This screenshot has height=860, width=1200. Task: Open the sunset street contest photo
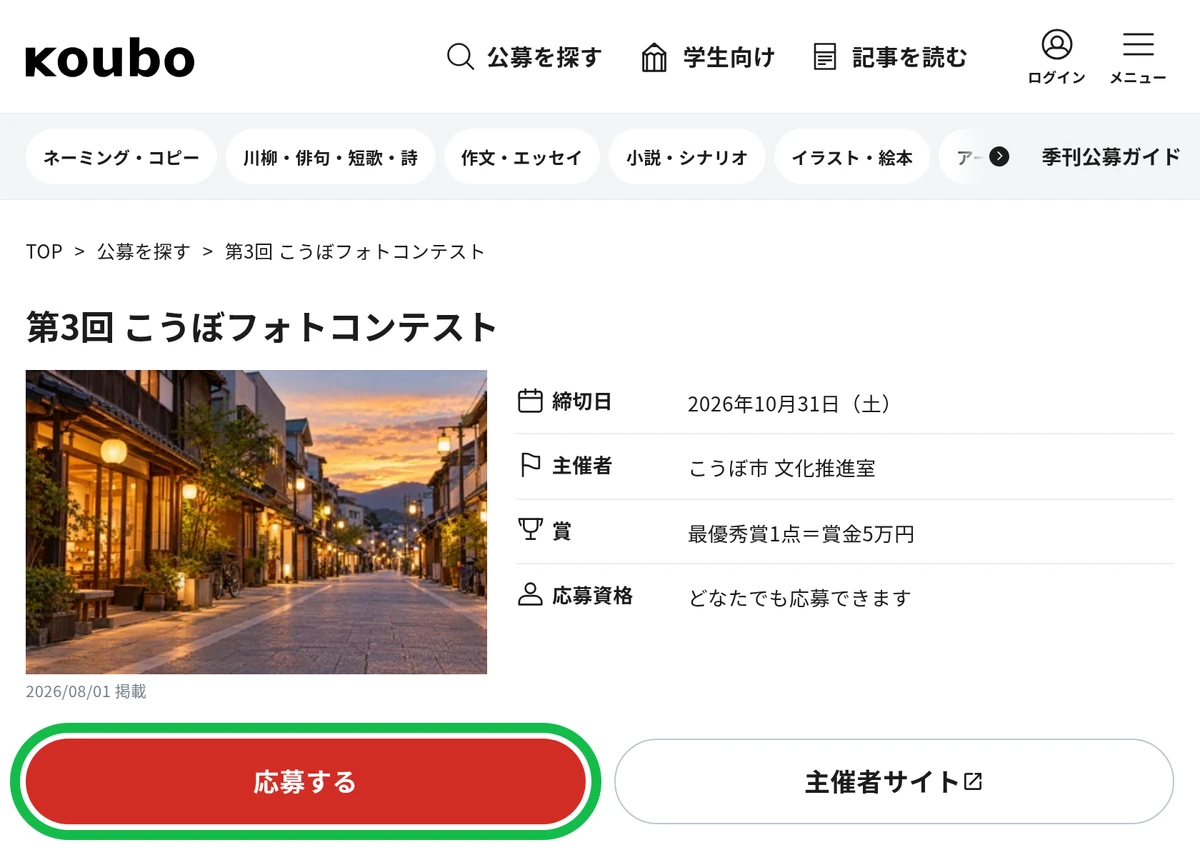pyautogui.click(x=256, y=522)
